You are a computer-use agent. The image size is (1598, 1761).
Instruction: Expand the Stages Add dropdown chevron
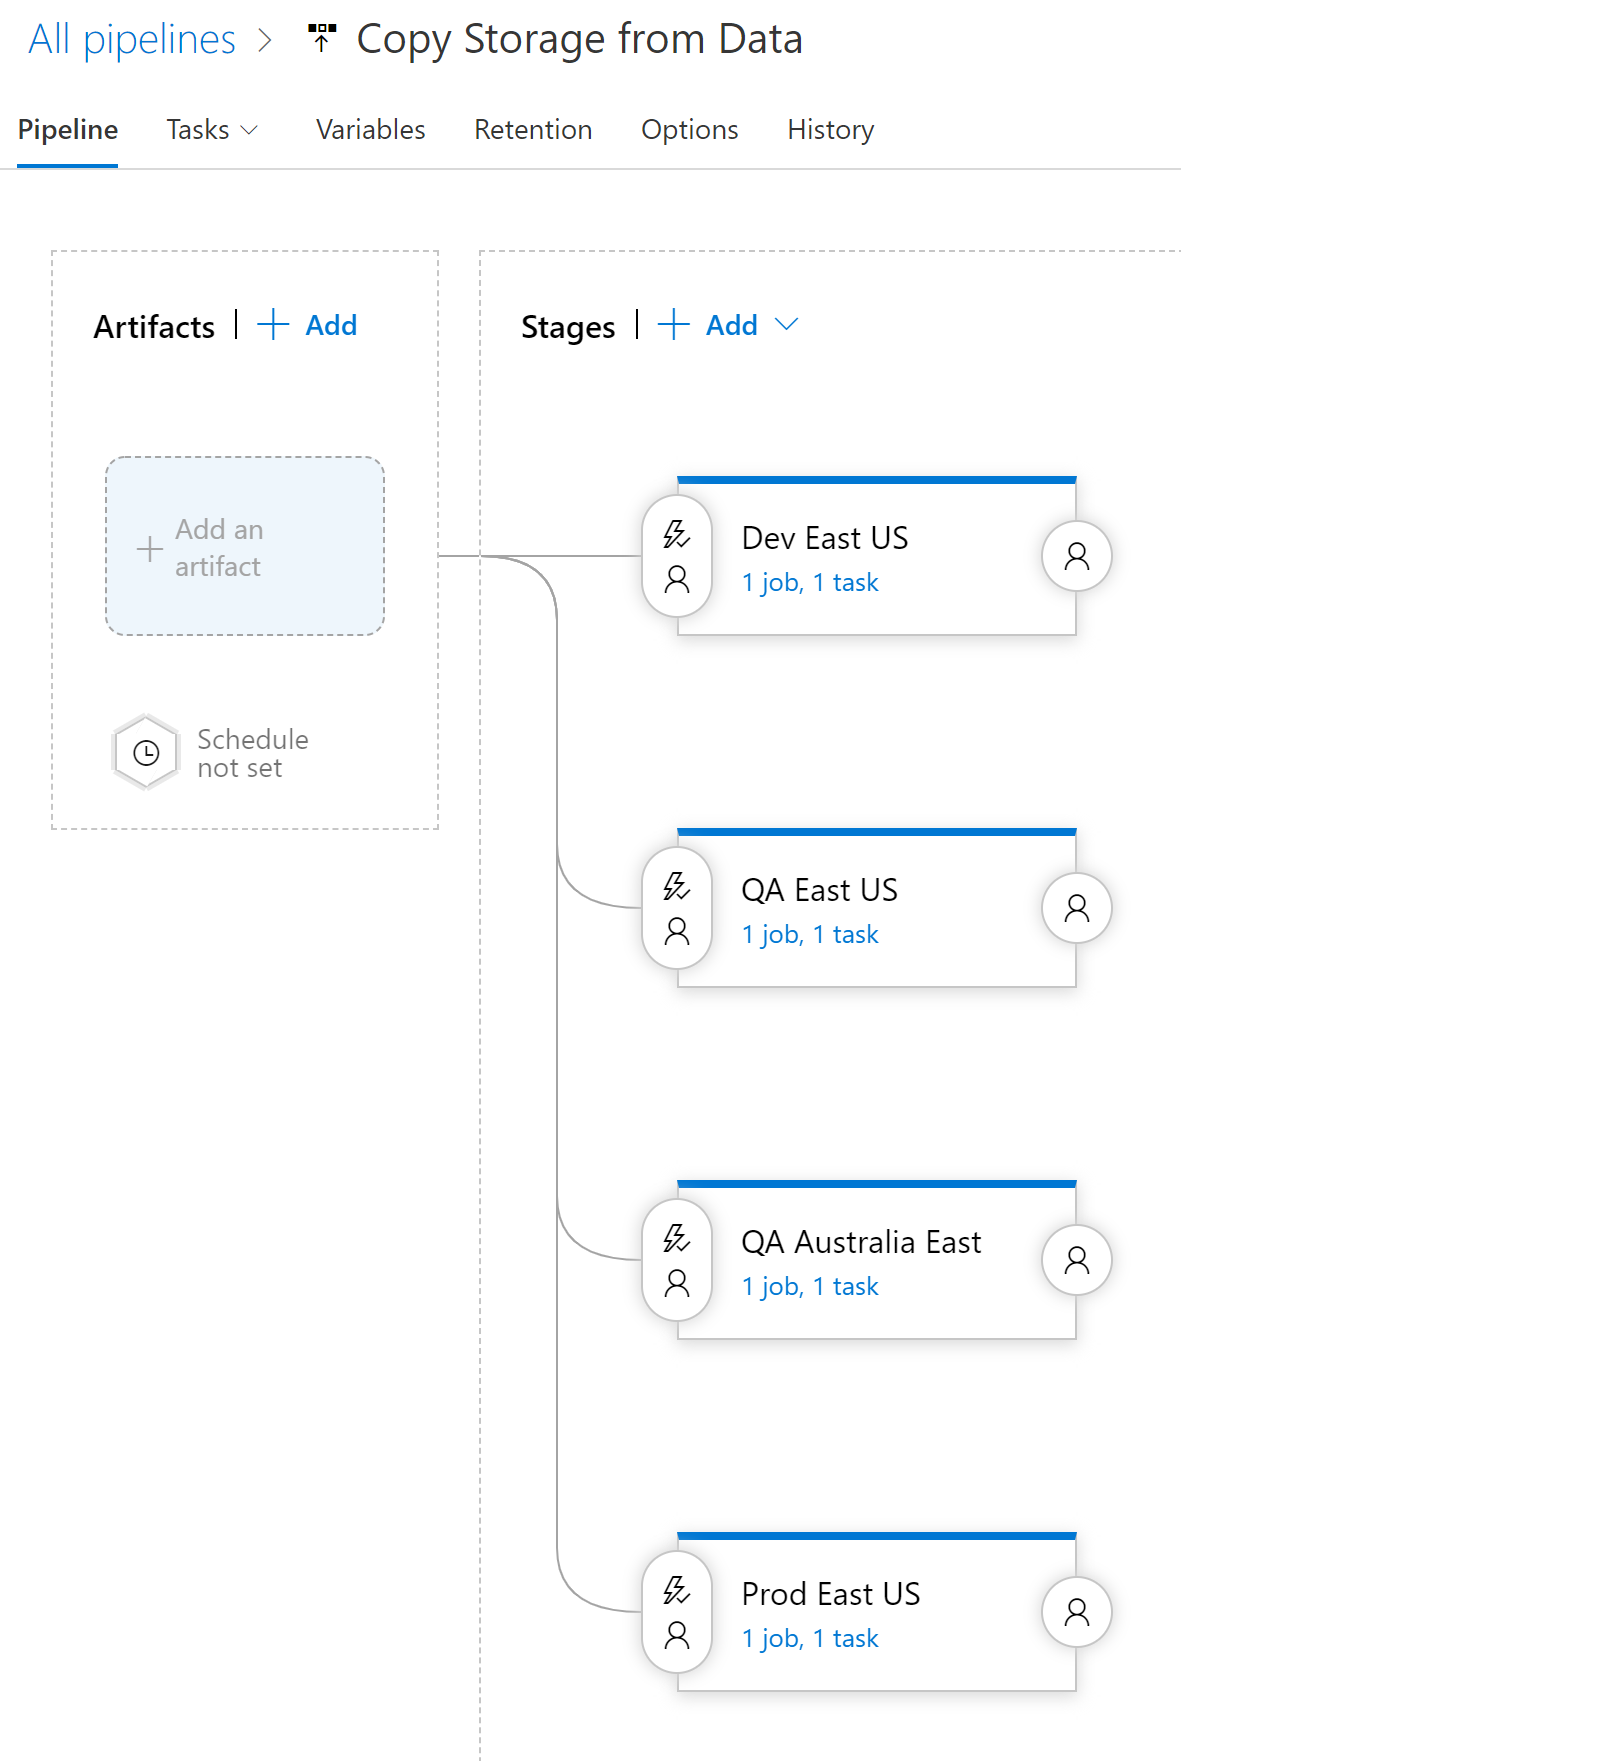click(x=787, y=325)
